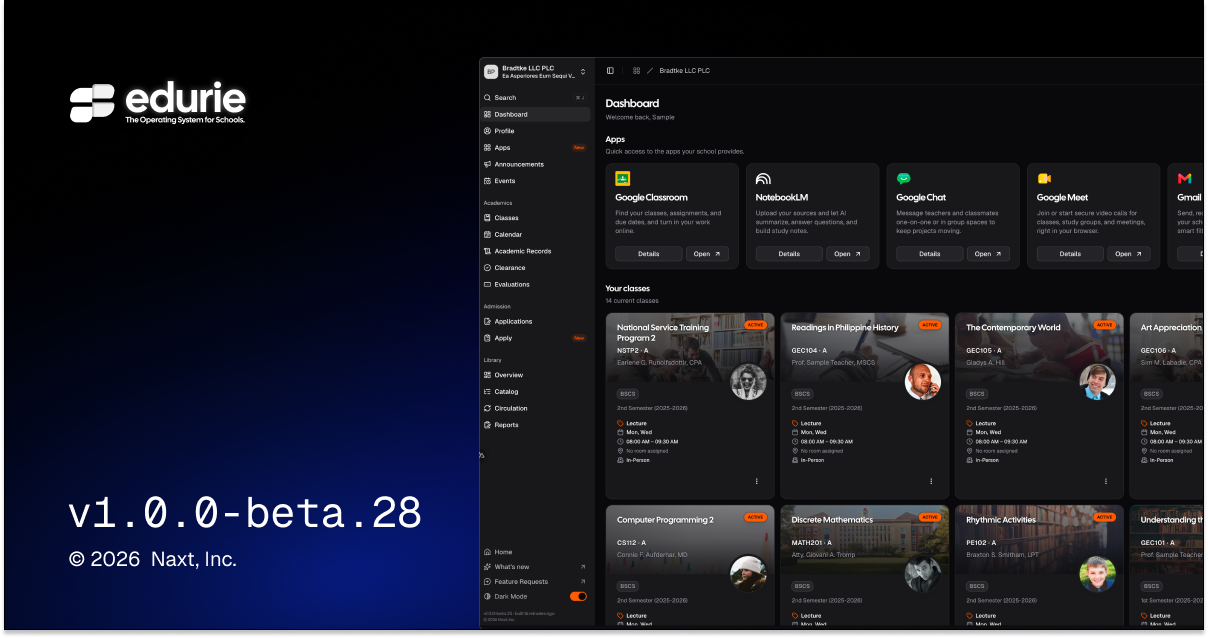Screen dimensions: 1208x638
Task: Open the Discrete Mathematics class title
Action: click(x=832, y=520)
